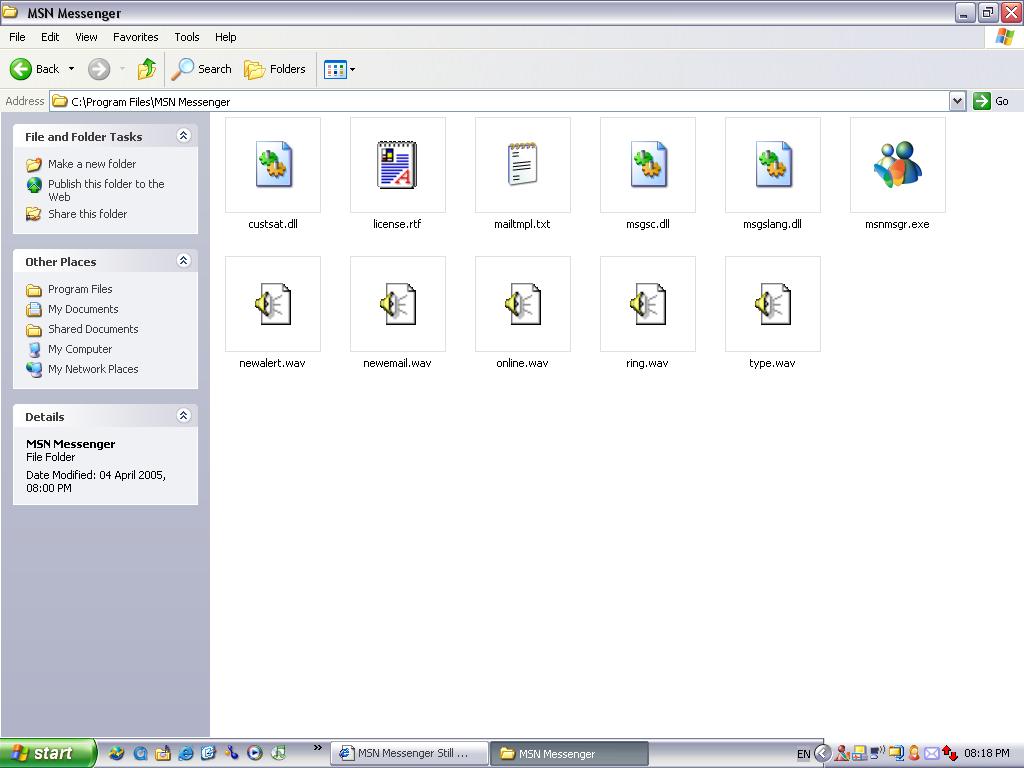Click the taskbar clock showing 08:18 PM
Viewport: 1024px width, 768px height.
point(987,754)
